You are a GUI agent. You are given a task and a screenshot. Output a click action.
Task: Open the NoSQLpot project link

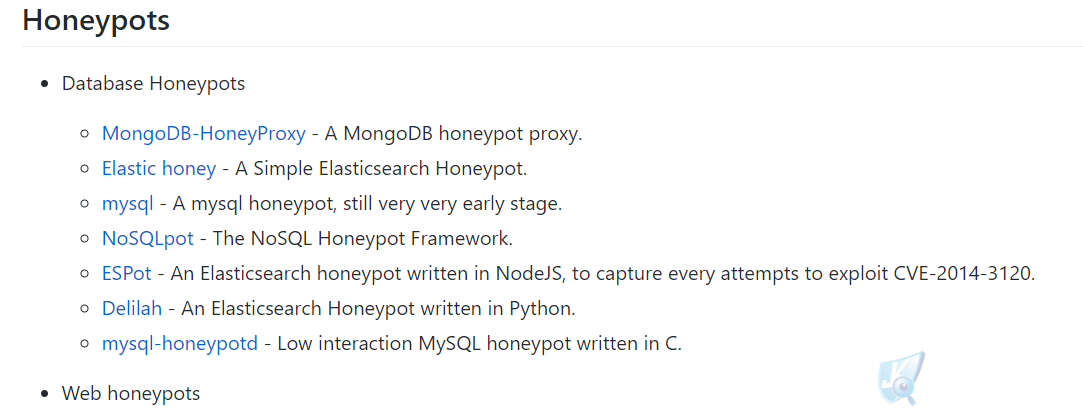click(x=148, y=238)
